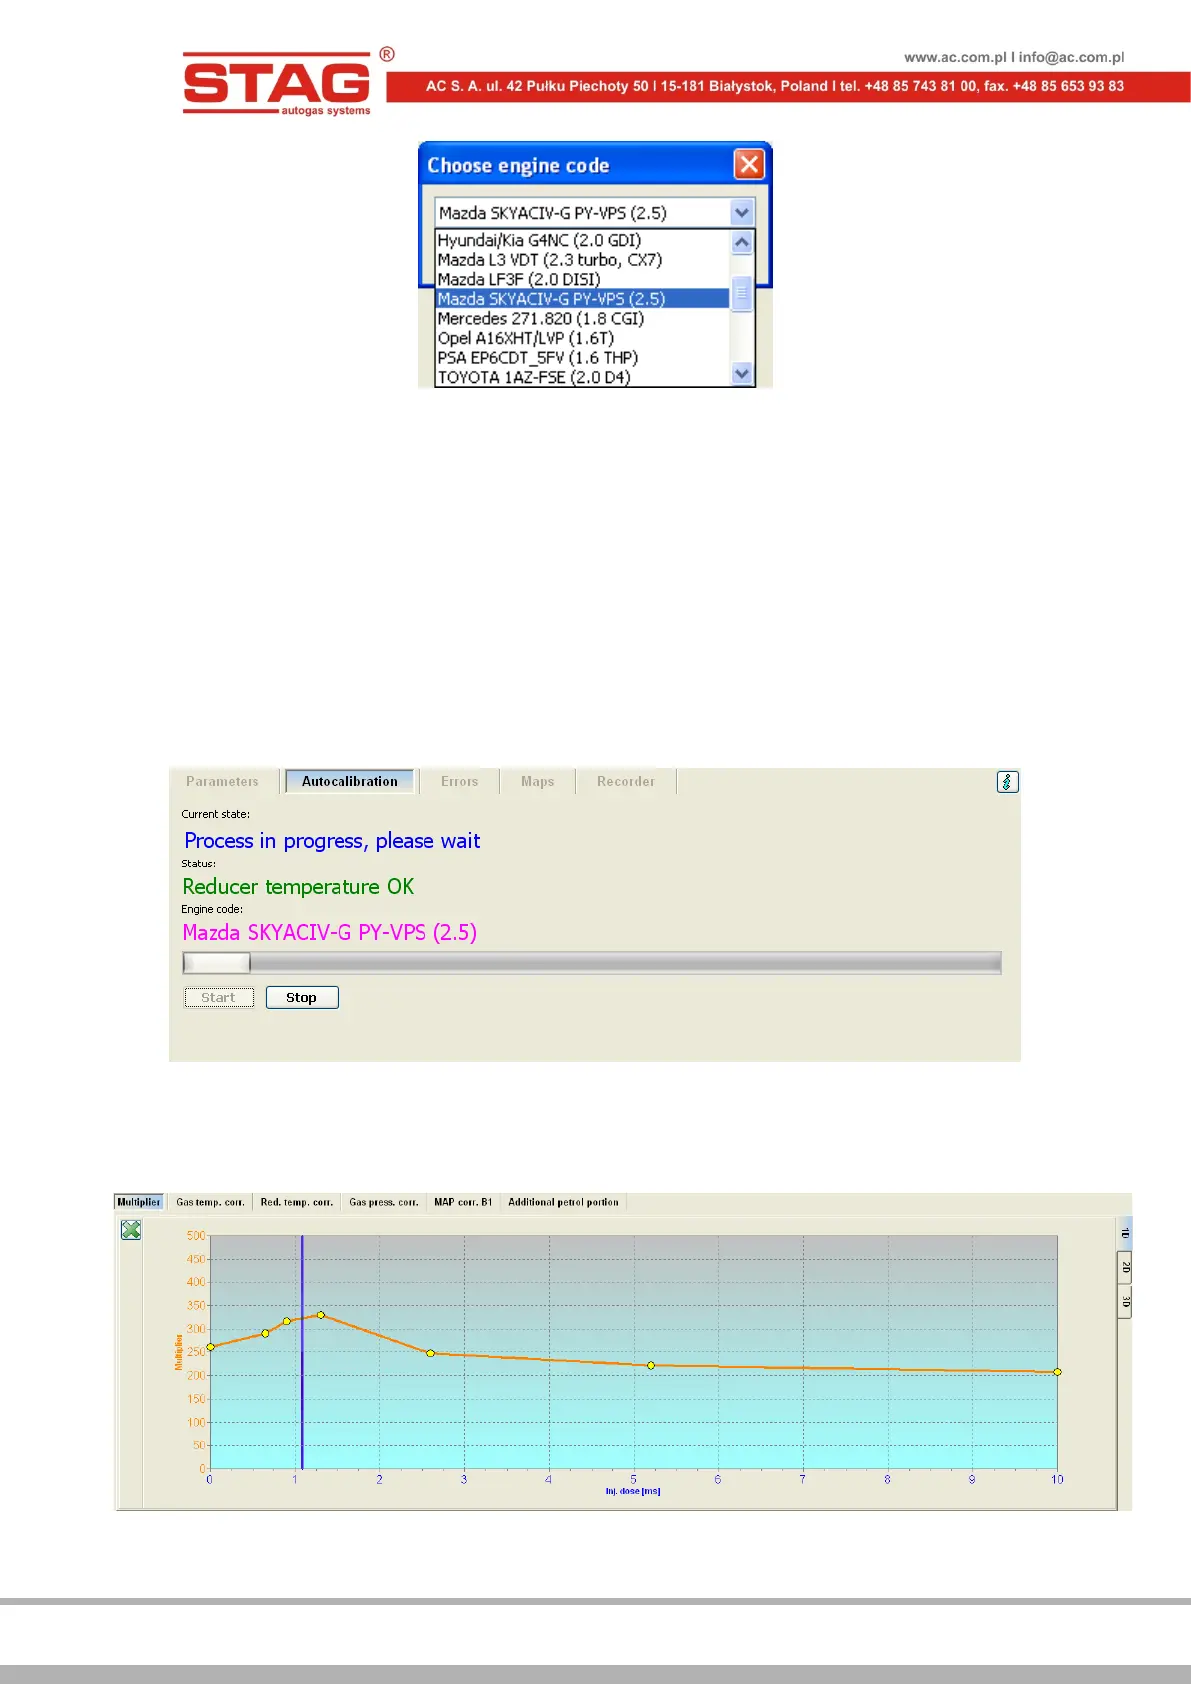Select Mazda L3 VDT (2.3 turbo, CX7)
Viewport: 1191px width, 1684px height.
(582, 260)
